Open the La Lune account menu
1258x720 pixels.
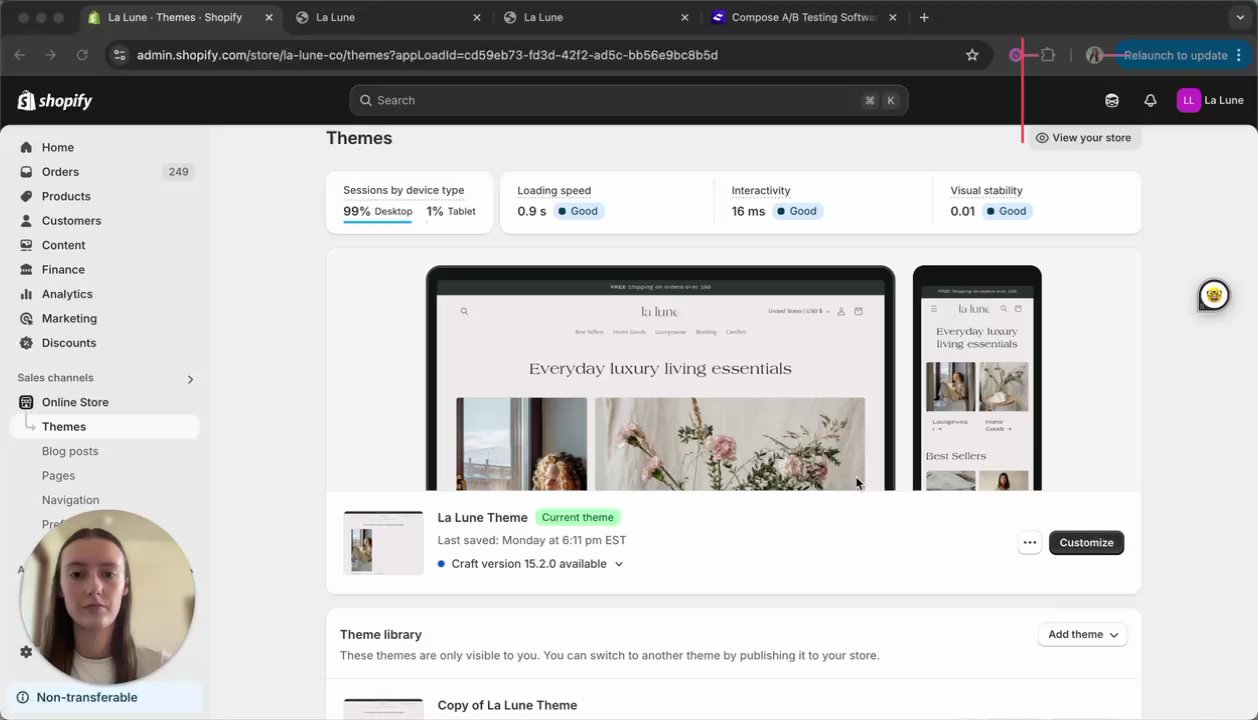(x=1211, y=100)
